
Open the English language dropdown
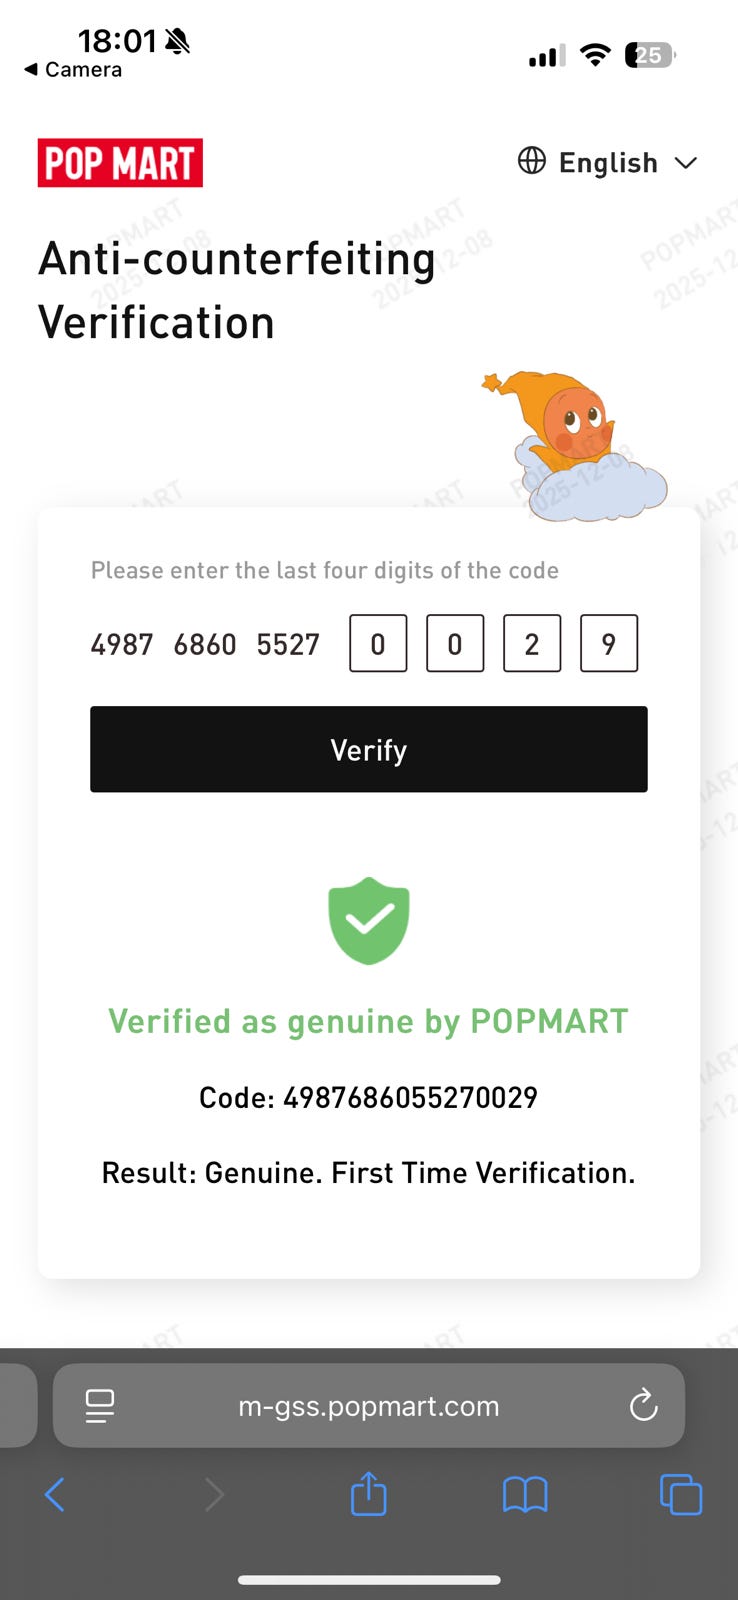pyautogui.click(x=607, y=162)
